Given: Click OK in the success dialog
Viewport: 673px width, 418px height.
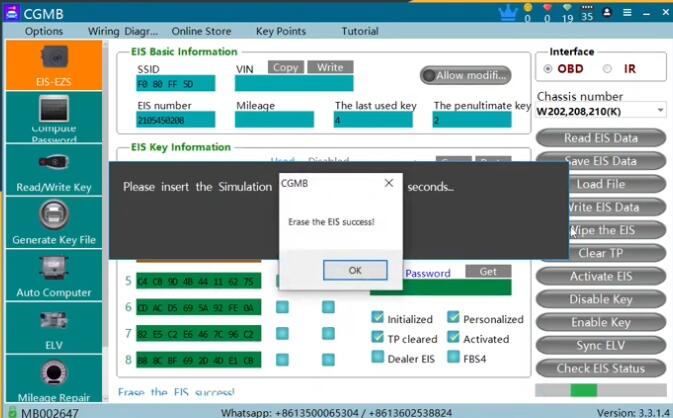Looking at the screenshot, I should pos(355,270).
